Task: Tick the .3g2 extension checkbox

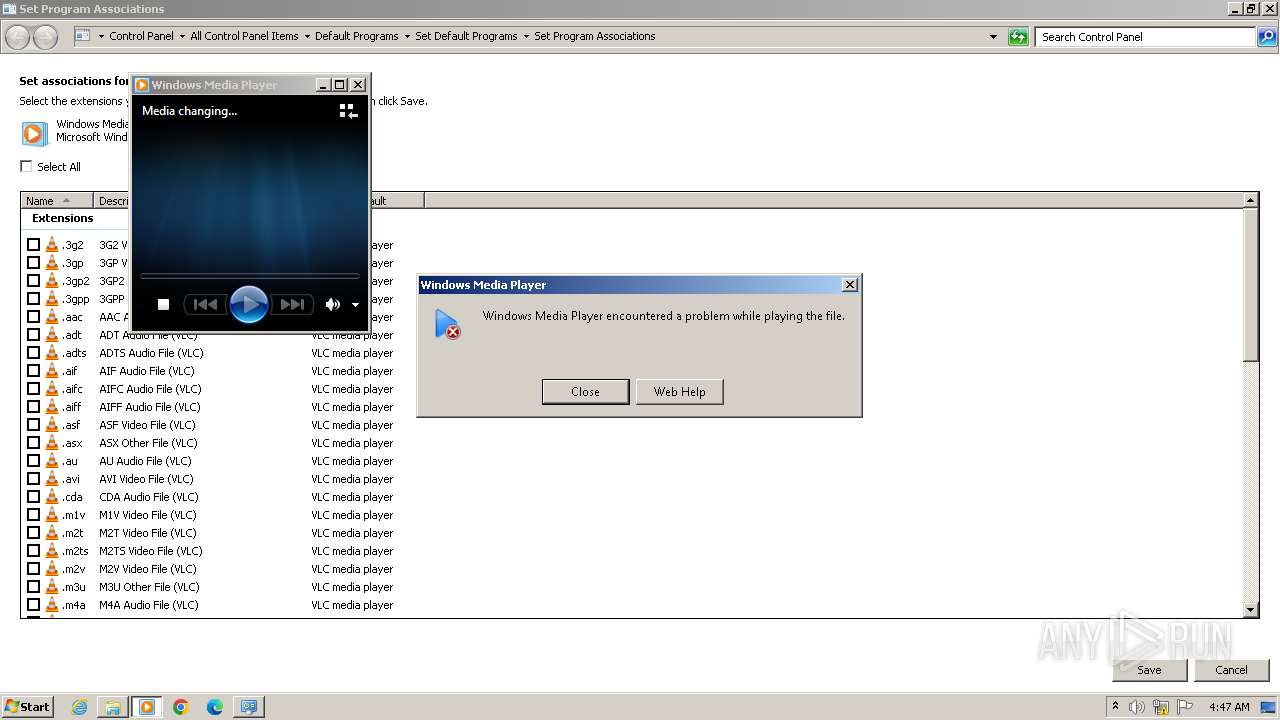Action: point(33,245)
